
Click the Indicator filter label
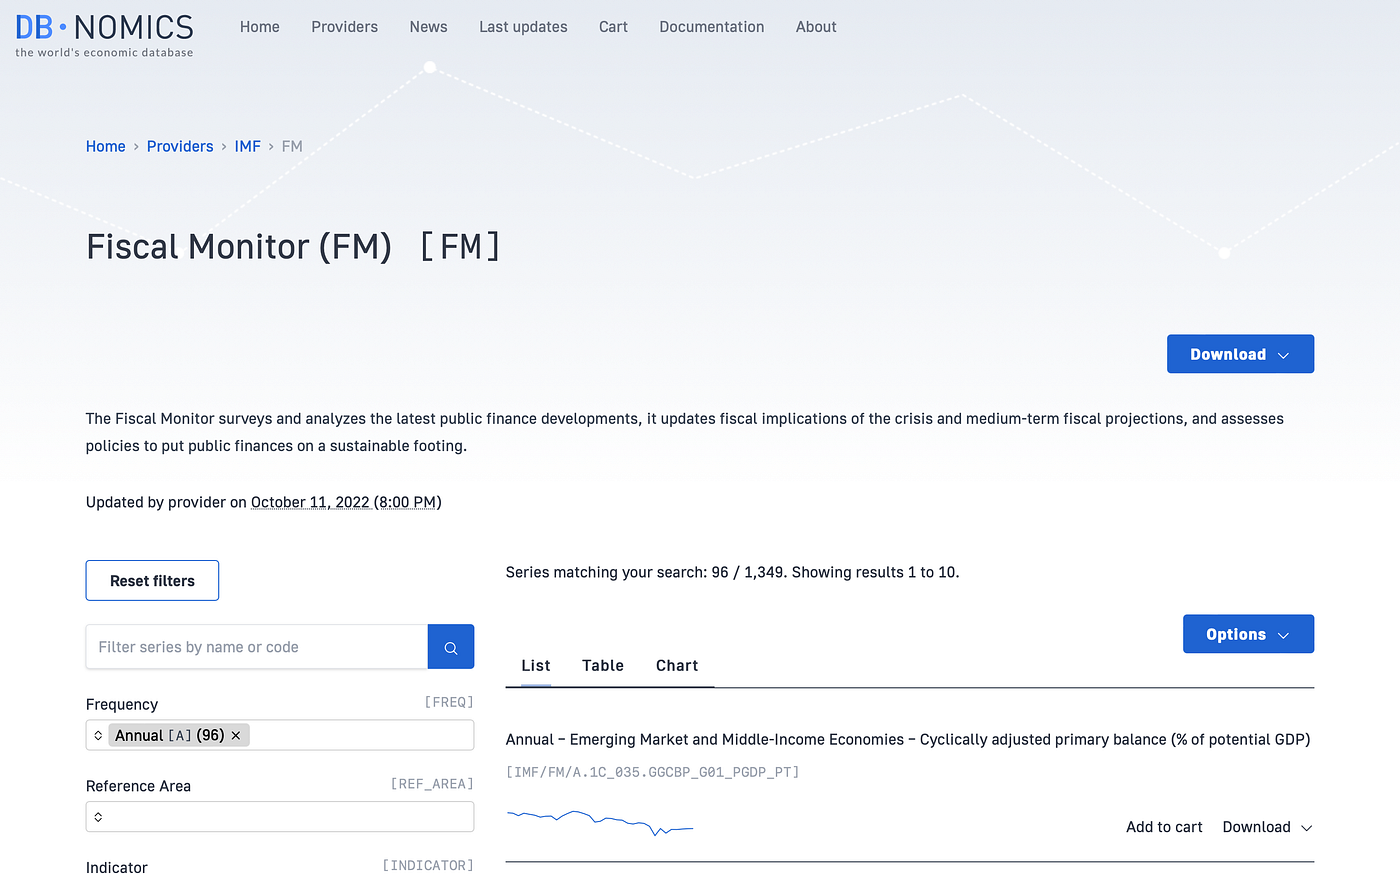pos(117,867)
